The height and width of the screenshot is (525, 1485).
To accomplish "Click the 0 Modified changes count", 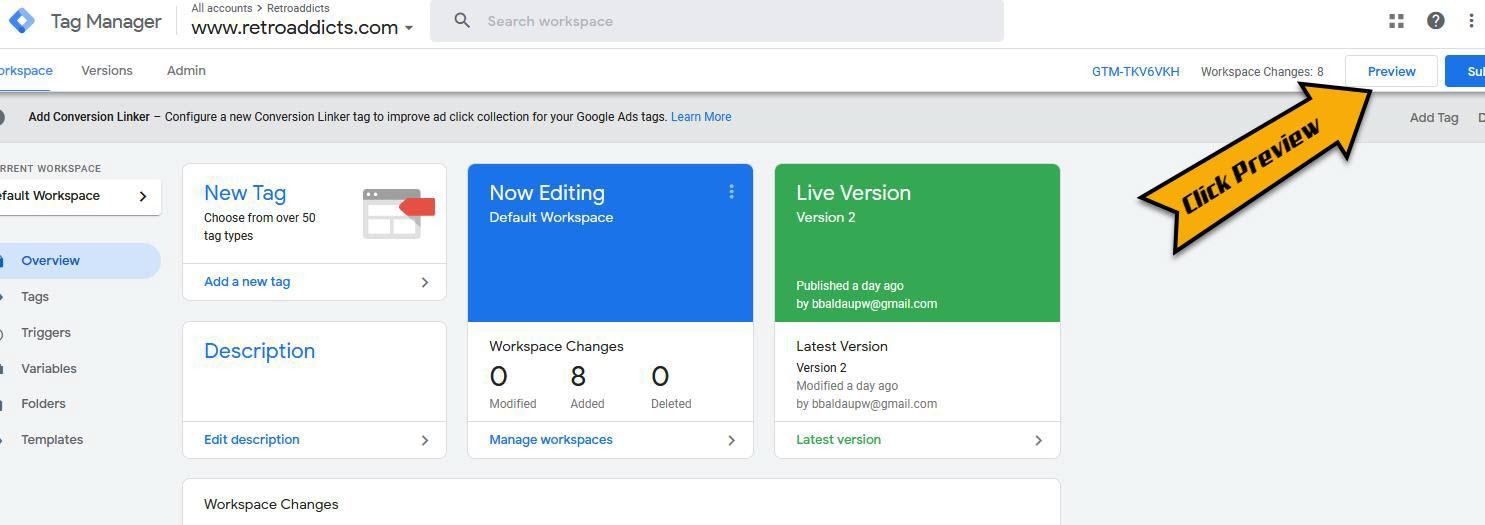I will coord(498,377).
